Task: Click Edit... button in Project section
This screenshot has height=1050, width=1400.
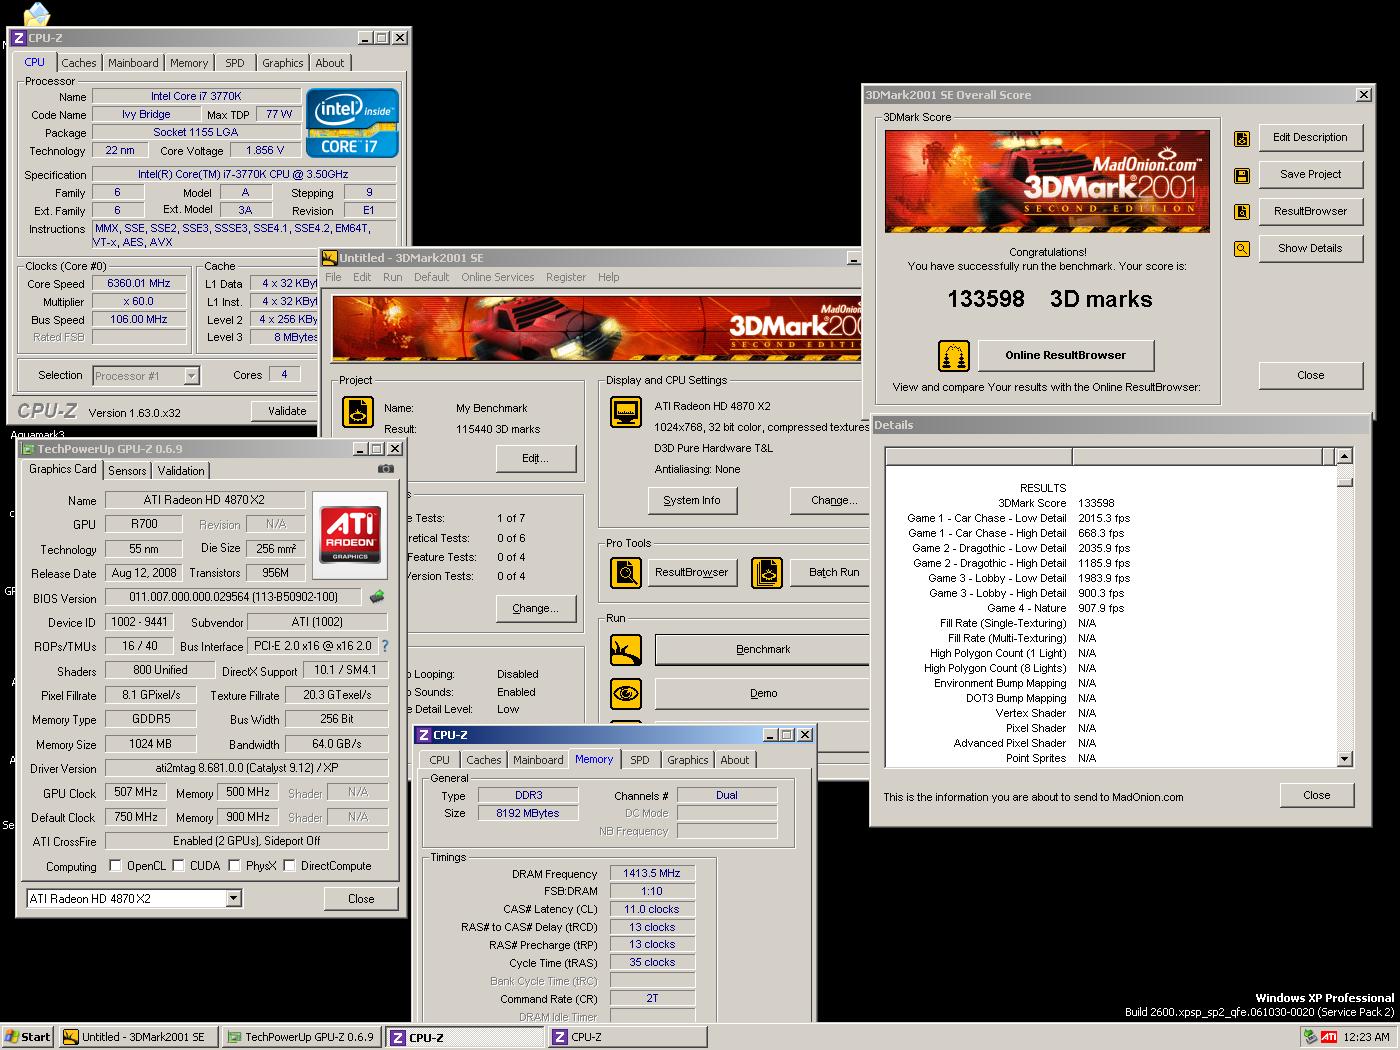Action: coord(536,459)
